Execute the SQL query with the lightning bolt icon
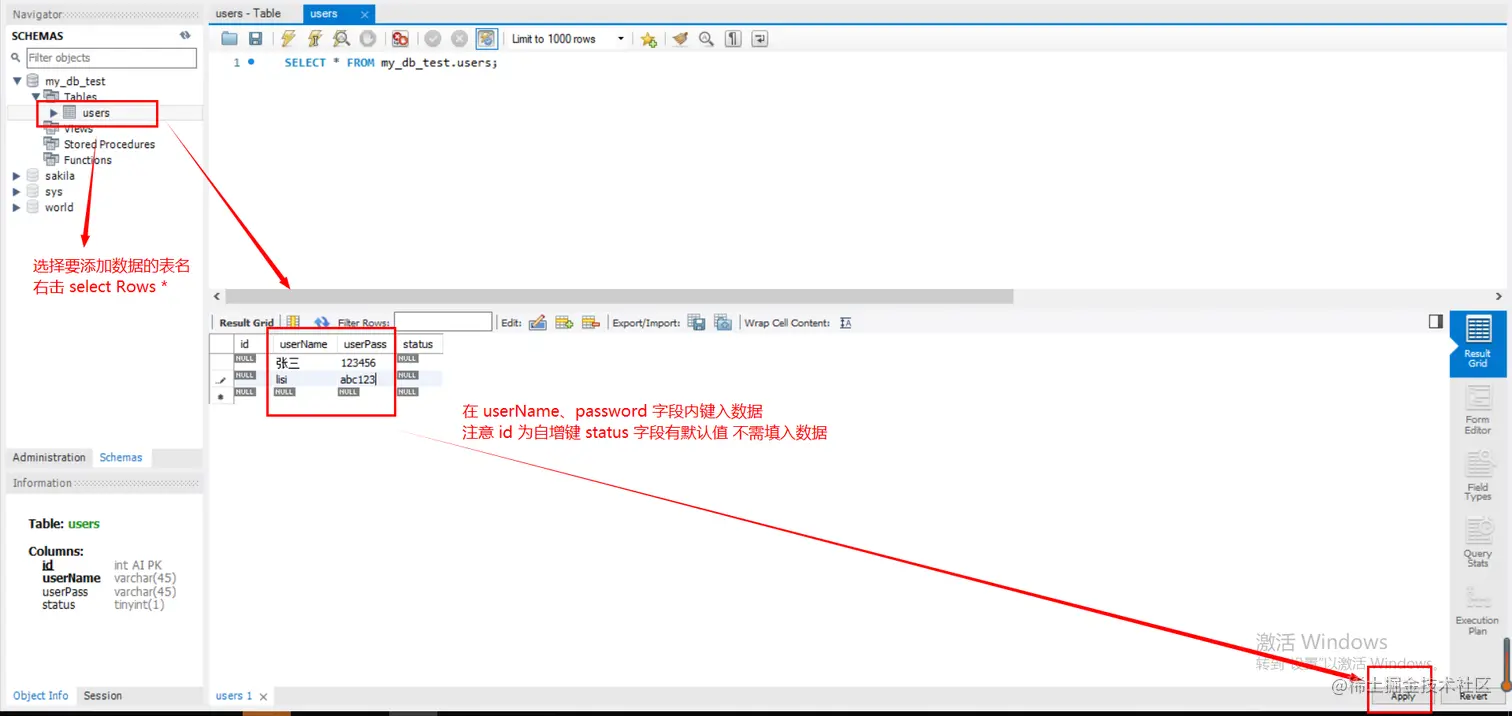This screenshot has width=1512, height=716. tap(288, 38)
